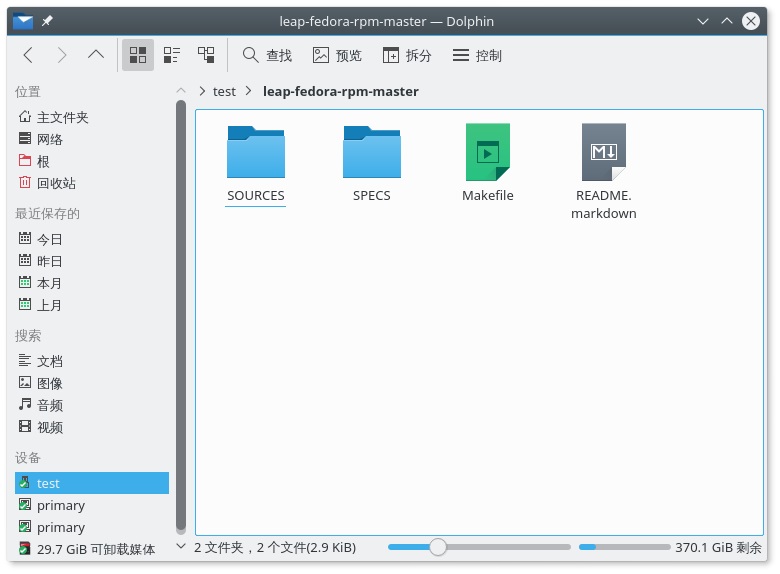Minimize the Dolphin window
This screenshot has width=780, height=574.
[702, 21]
